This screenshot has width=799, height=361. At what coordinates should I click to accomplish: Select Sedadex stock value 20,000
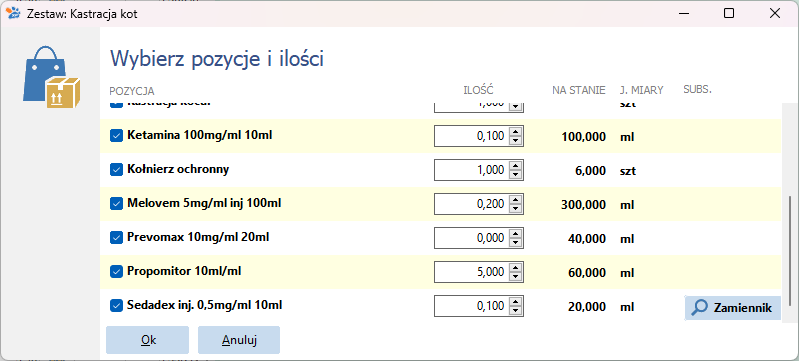click(x=587, y=307)
